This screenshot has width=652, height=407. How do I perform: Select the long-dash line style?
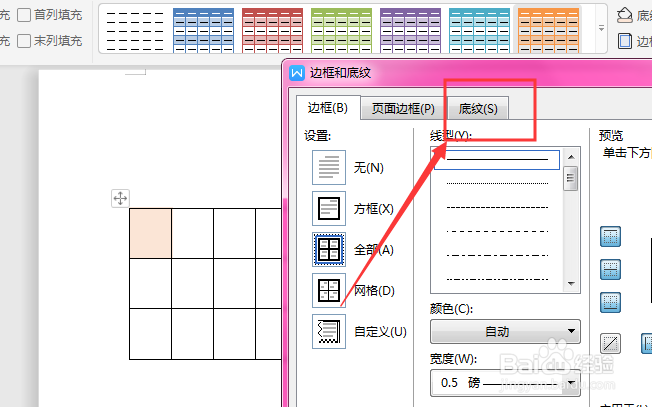coord(497,231)
